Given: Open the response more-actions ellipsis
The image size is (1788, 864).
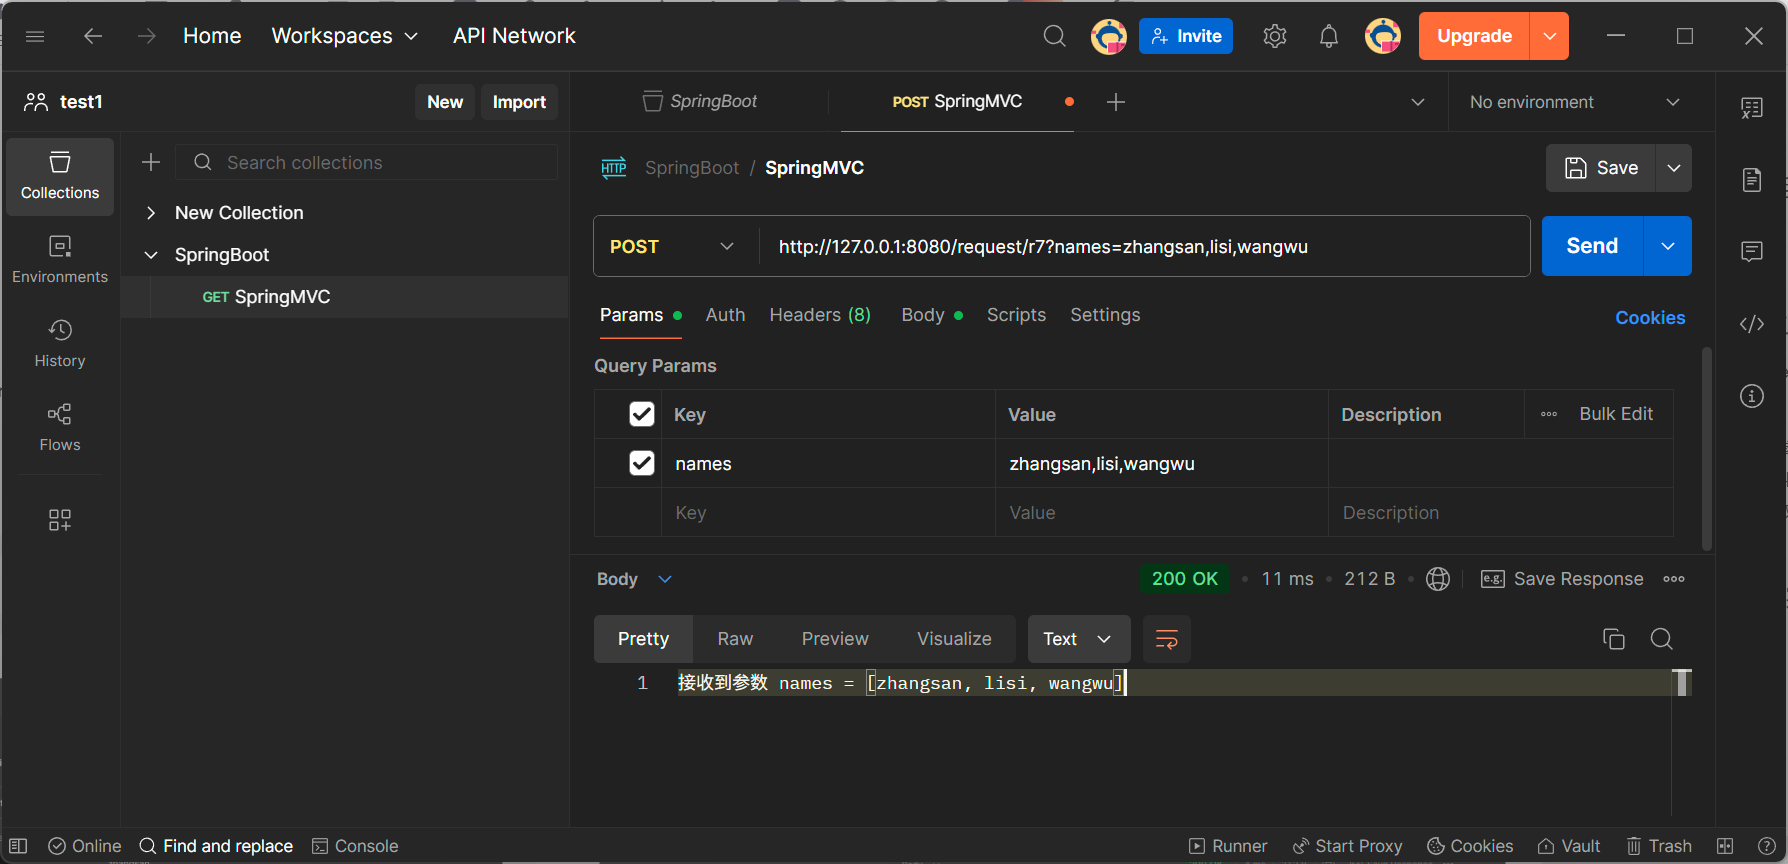Looking at the screenshot, I should tap(1674, 579).
